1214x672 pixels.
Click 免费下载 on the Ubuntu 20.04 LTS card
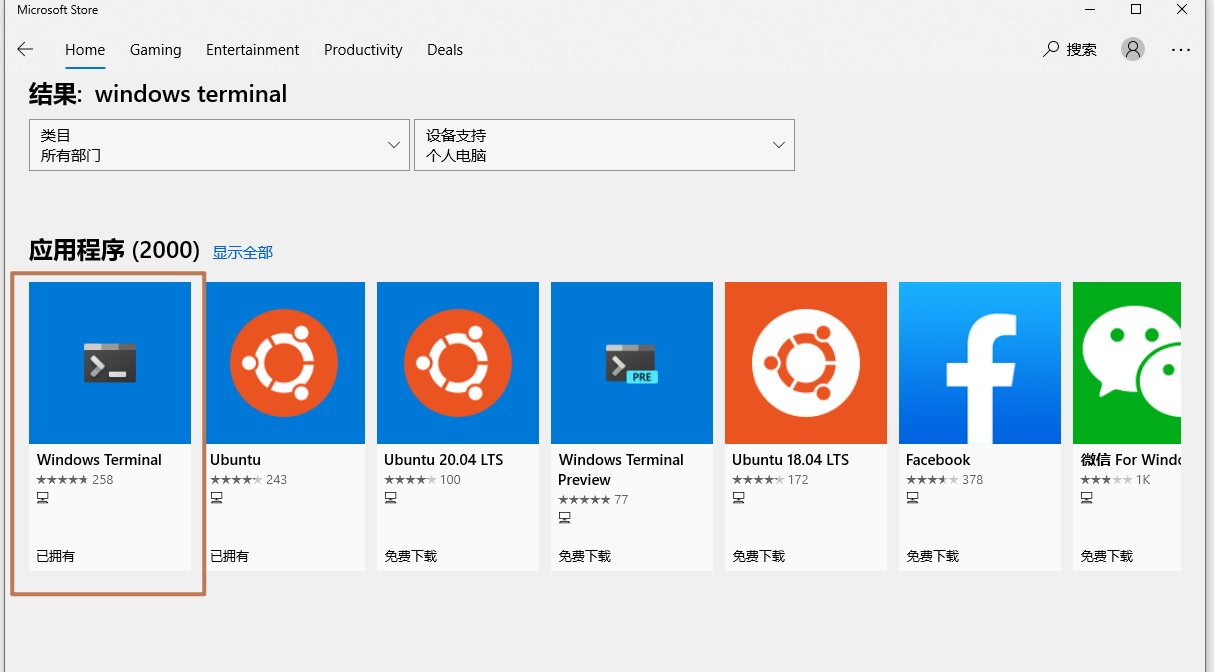[x=411, y=556]
